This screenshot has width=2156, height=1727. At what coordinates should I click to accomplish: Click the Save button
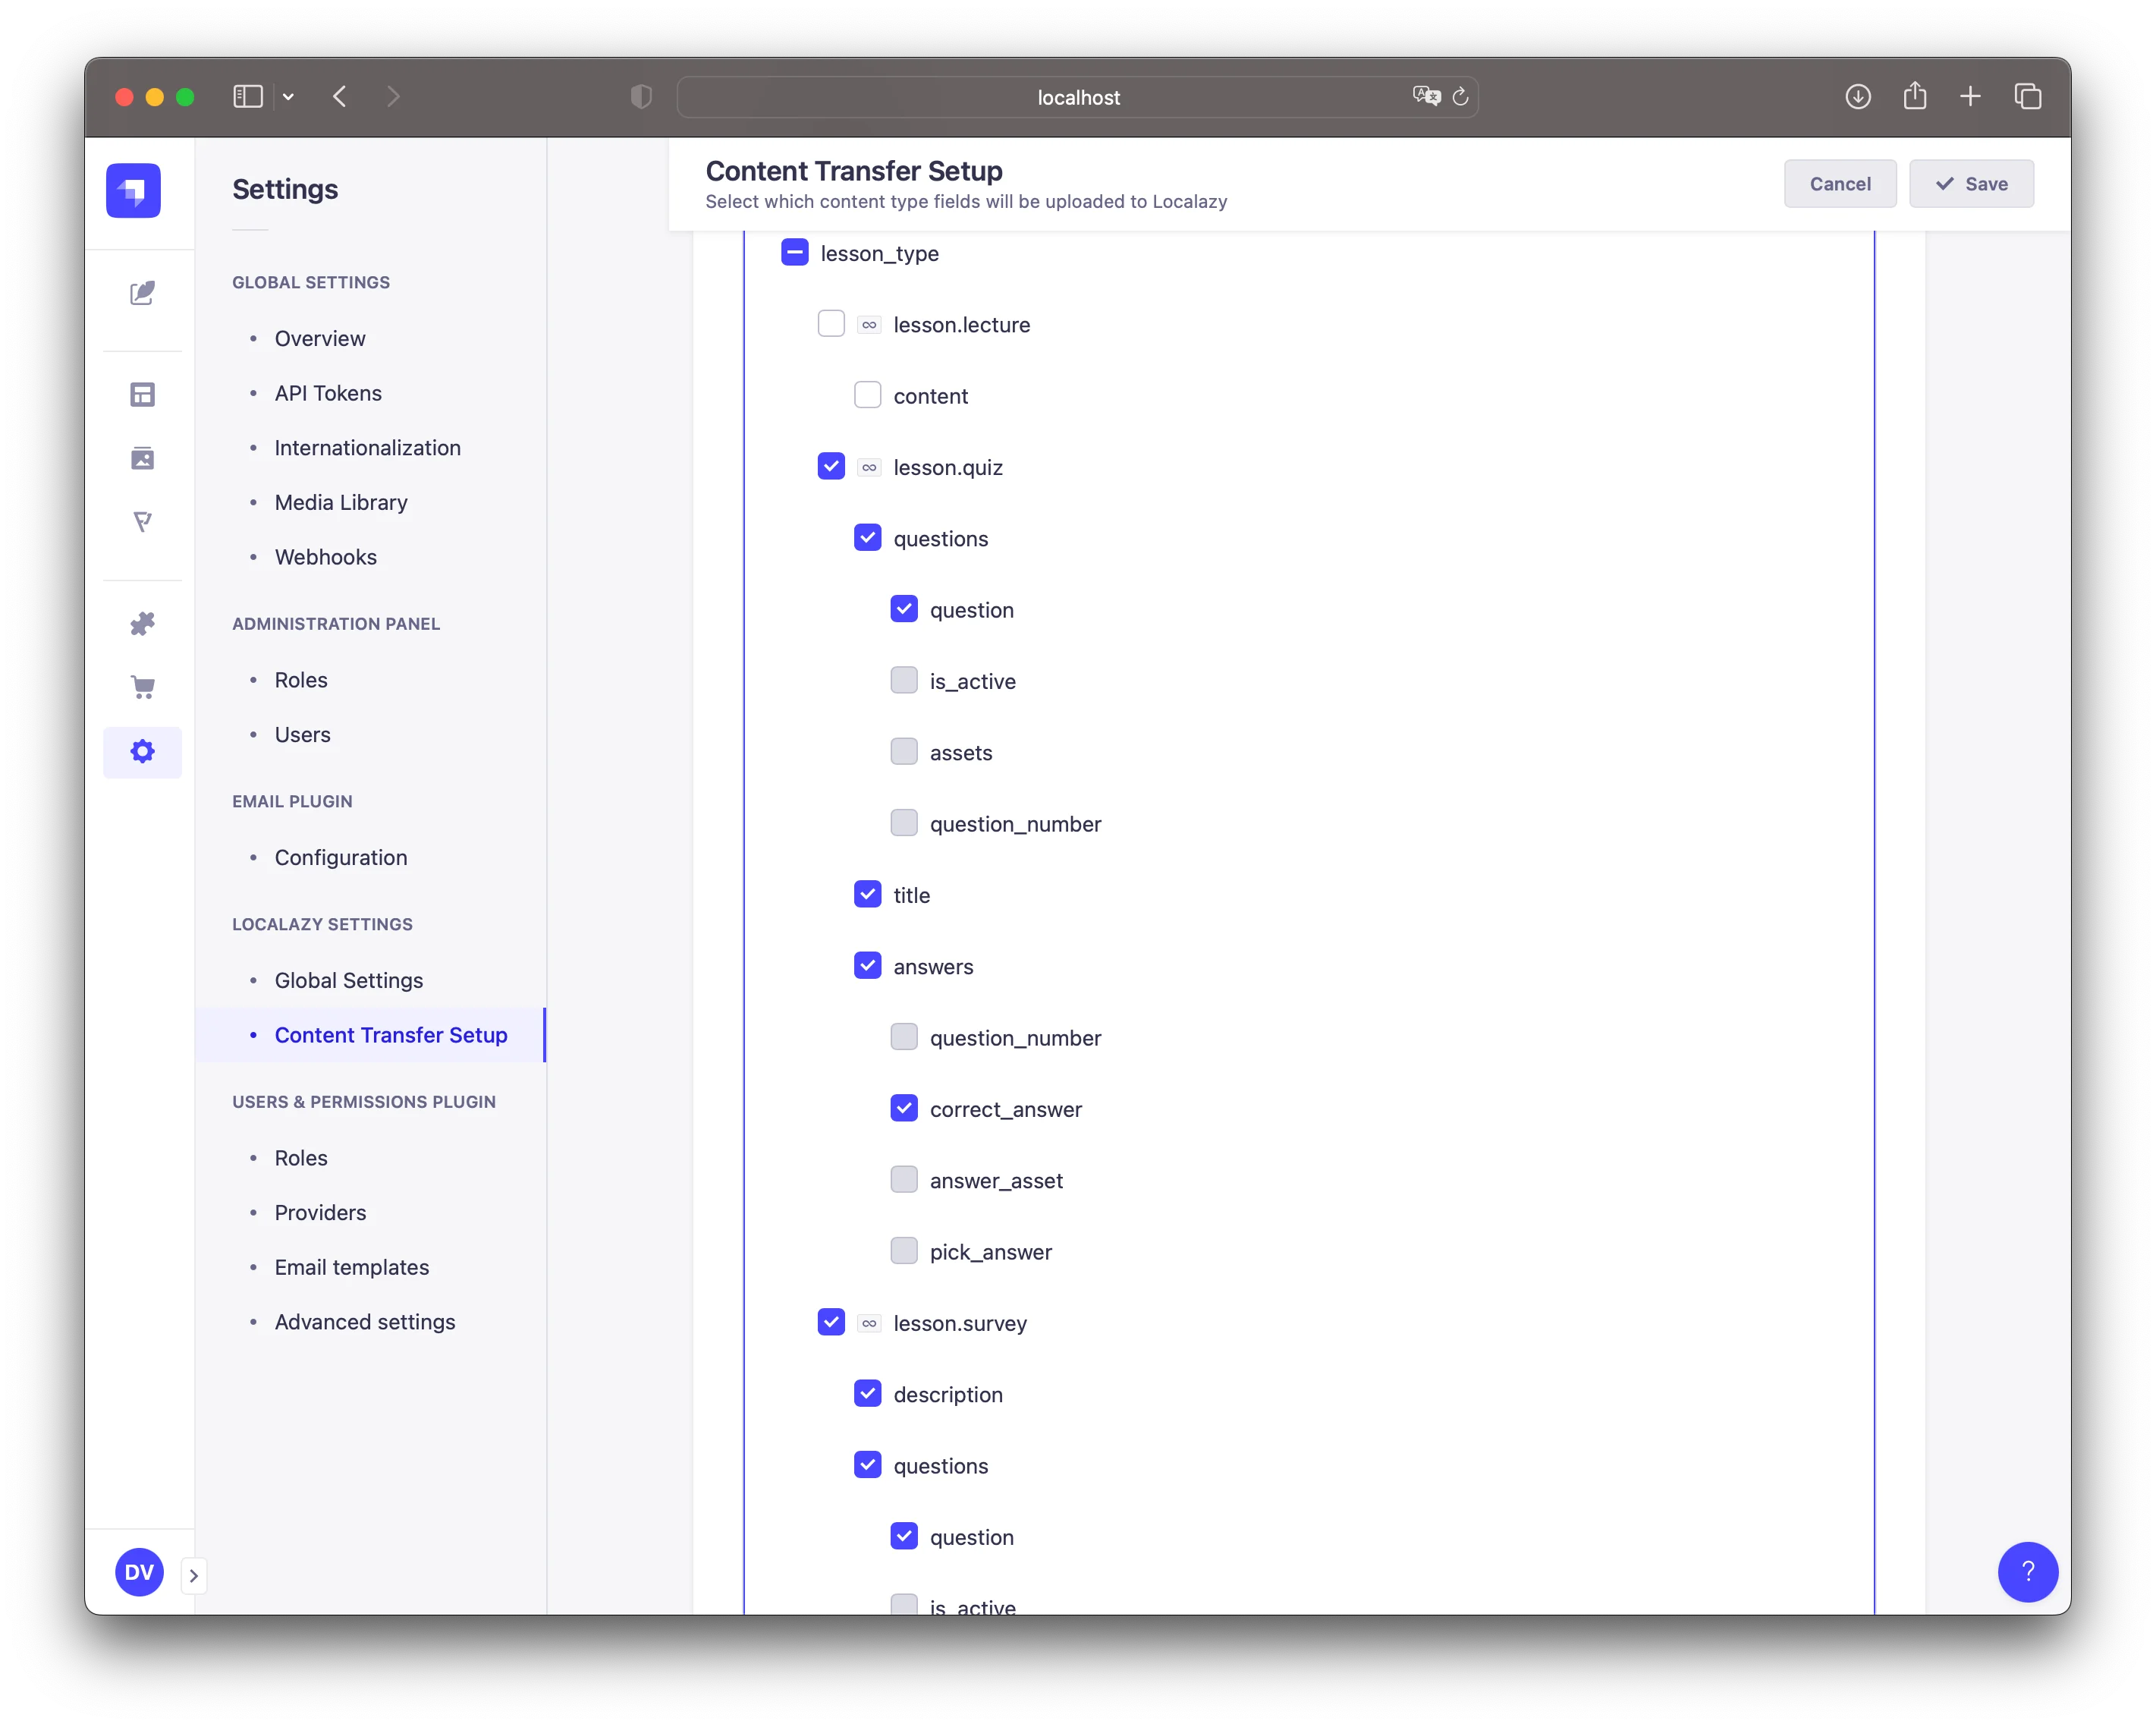click(1970, 183)
